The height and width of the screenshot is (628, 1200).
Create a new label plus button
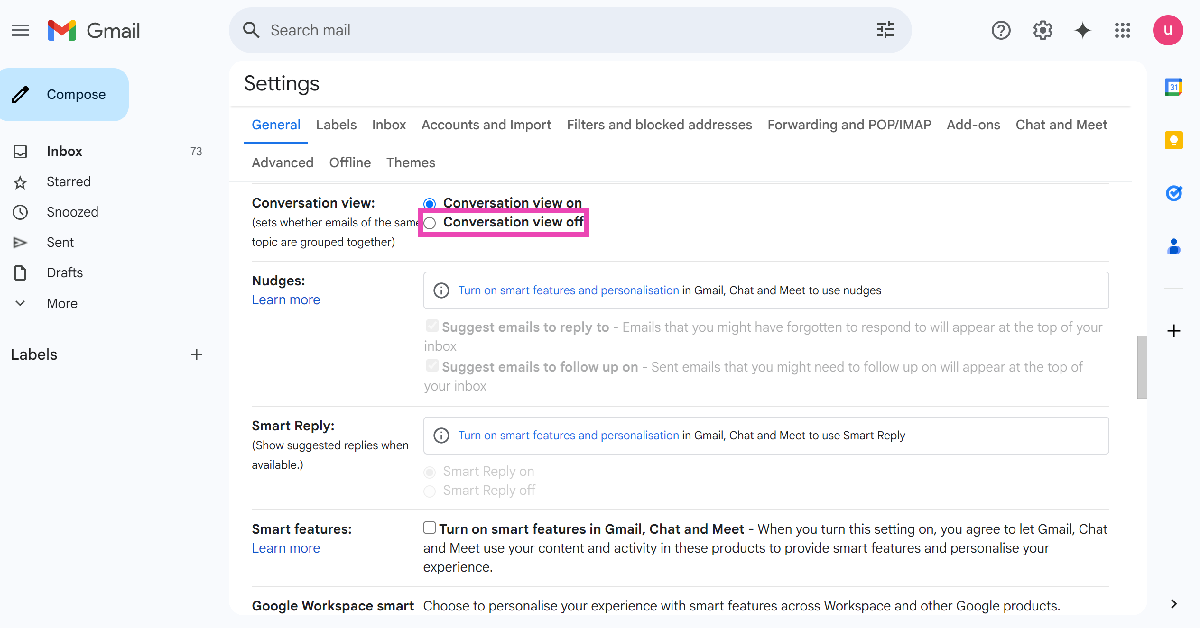pyautogui.click(x=197, y=355)
